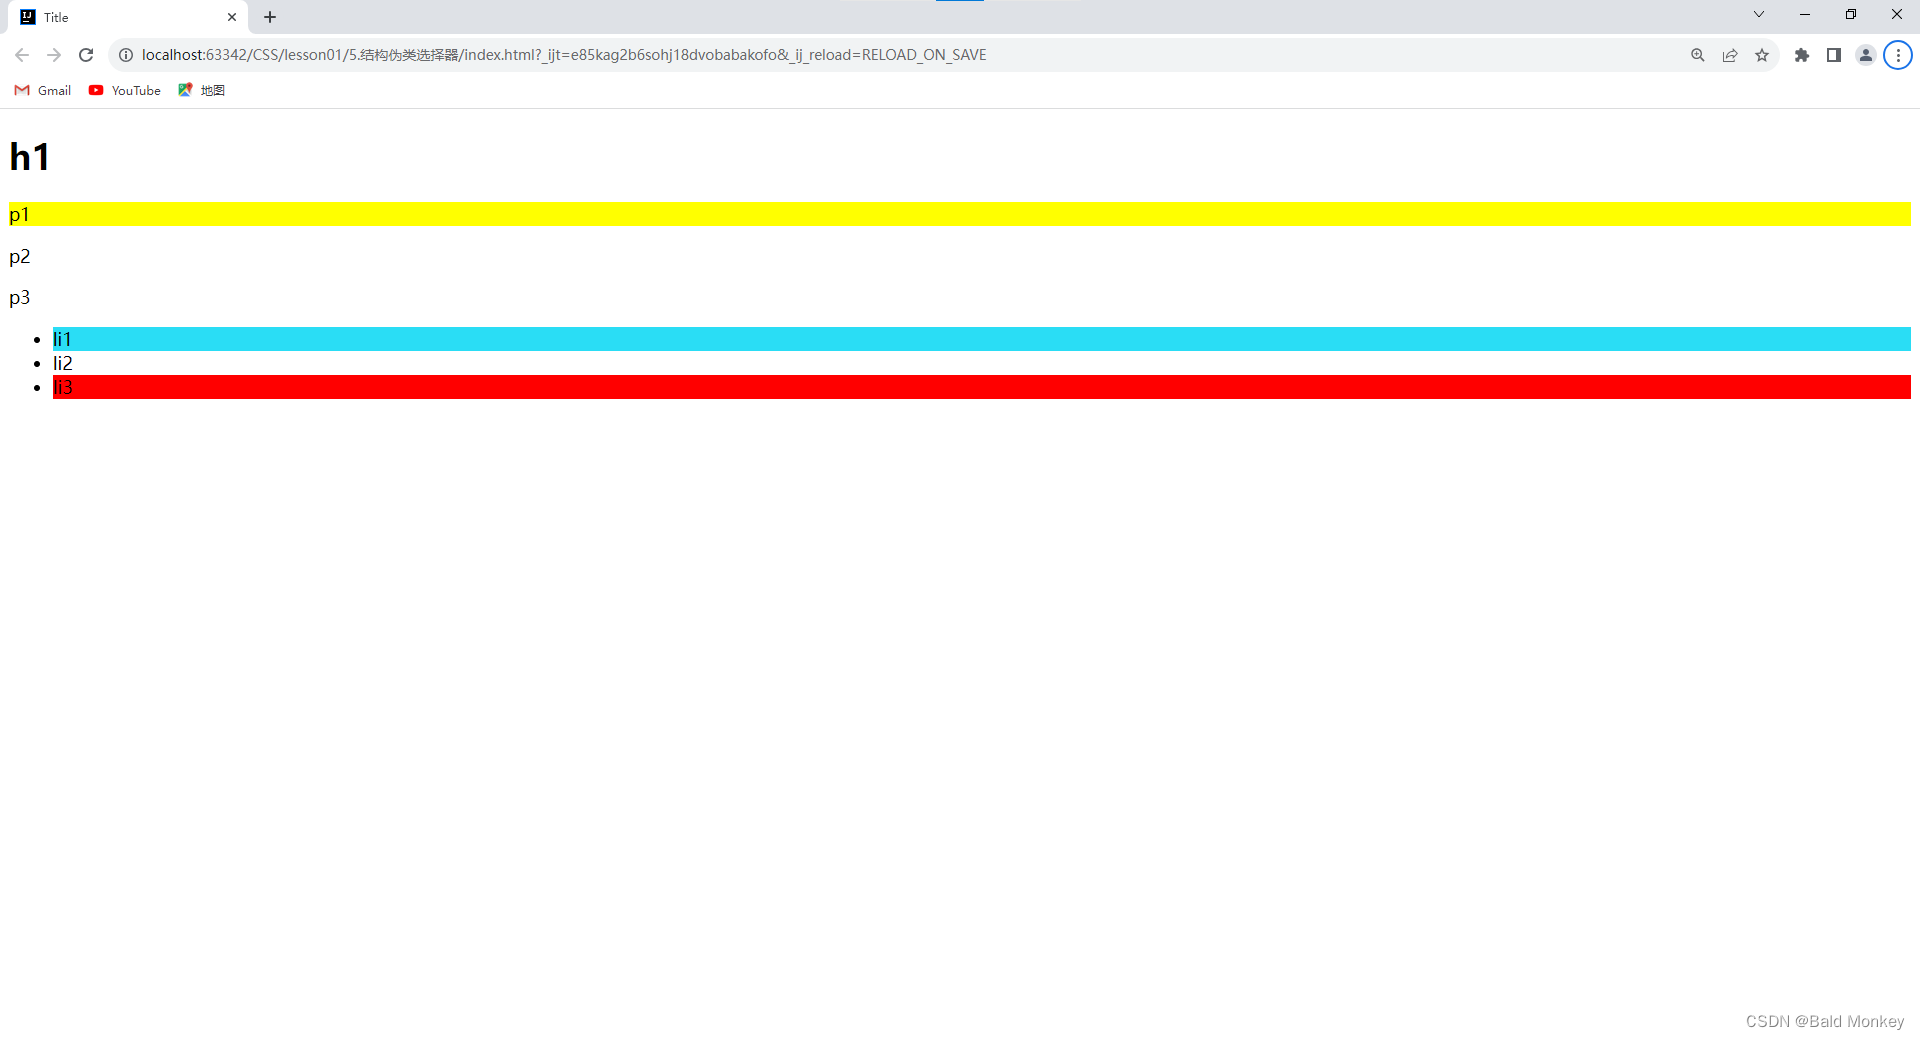
Task: Share this page icon
Action: 1730,55
